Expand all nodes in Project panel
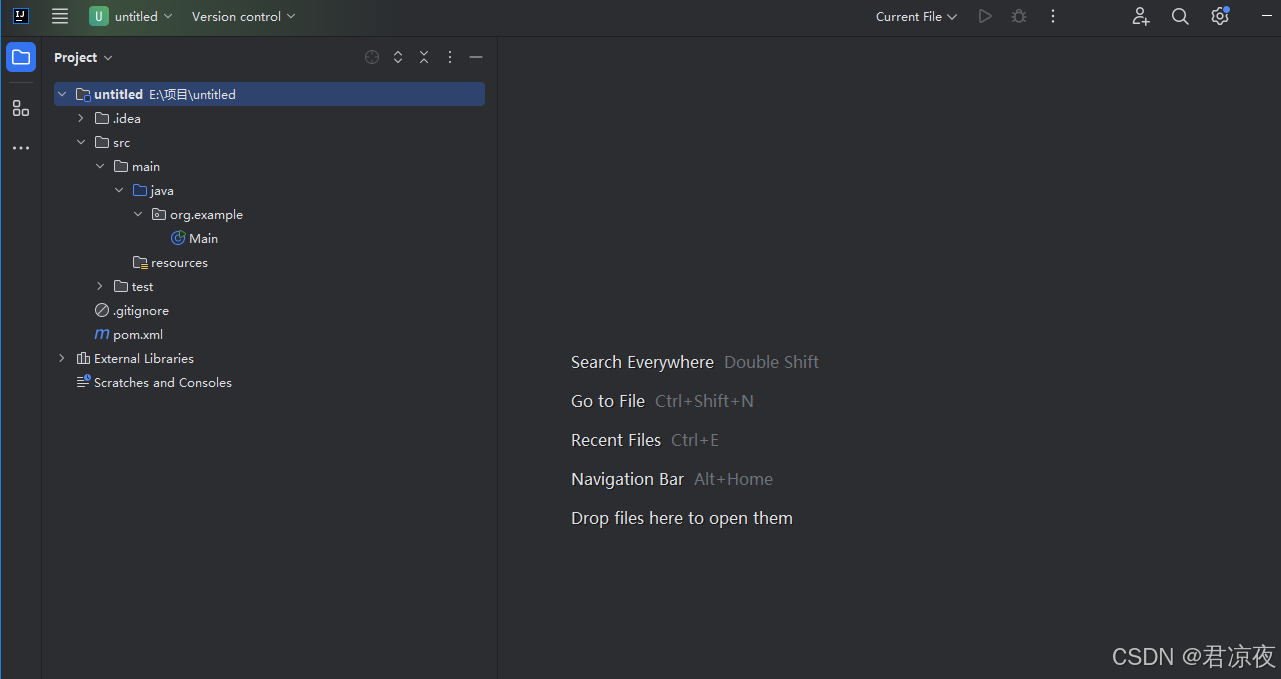Image resolution: width=1281 pixels, height=679 pixels. [x=398, y=57]
